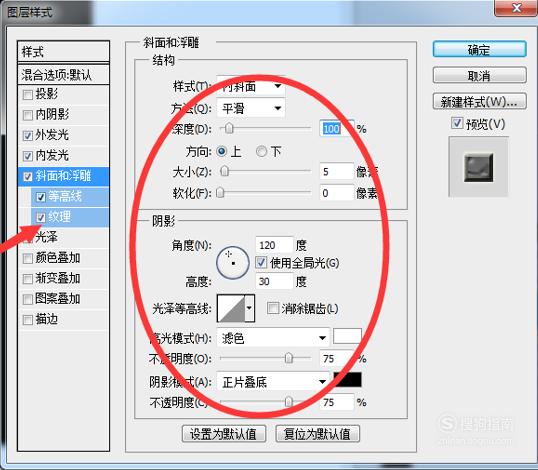Toggle the 使用全局光 checkbox

(261, 263)
